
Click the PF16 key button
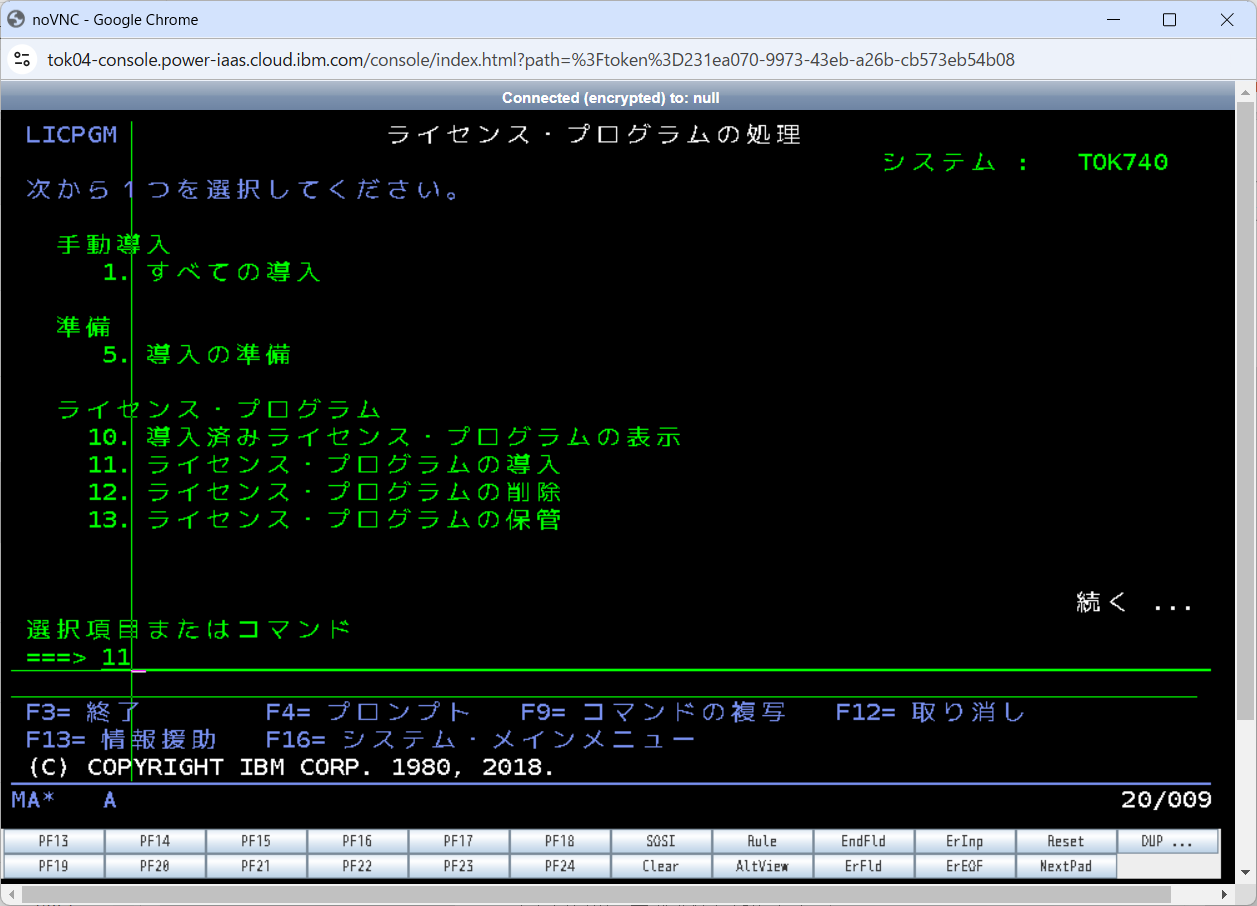coord(357,841)
